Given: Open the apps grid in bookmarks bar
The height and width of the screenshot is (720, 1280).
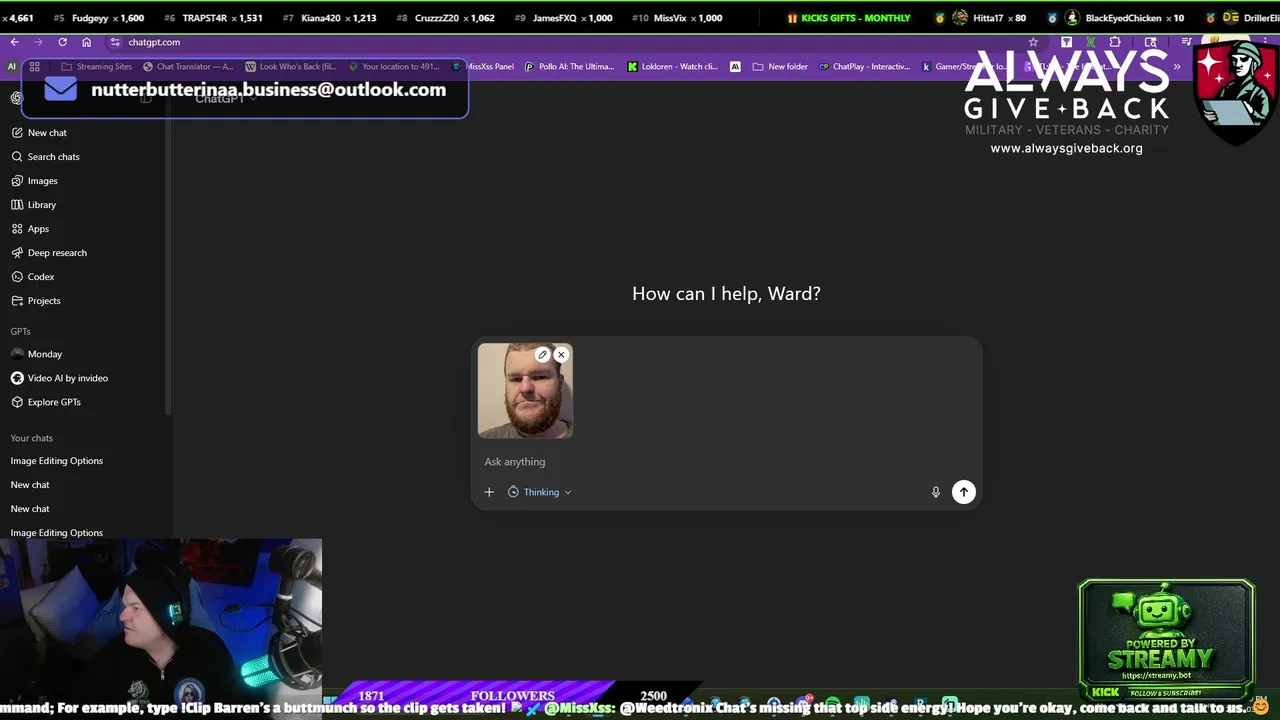Looking at the screenshot, I should [x=34, y=66].
